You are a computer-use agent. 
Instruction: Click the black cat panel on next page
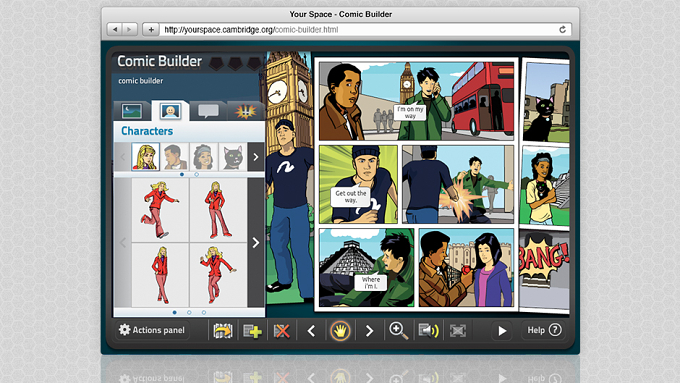click(x=546, y=102)
